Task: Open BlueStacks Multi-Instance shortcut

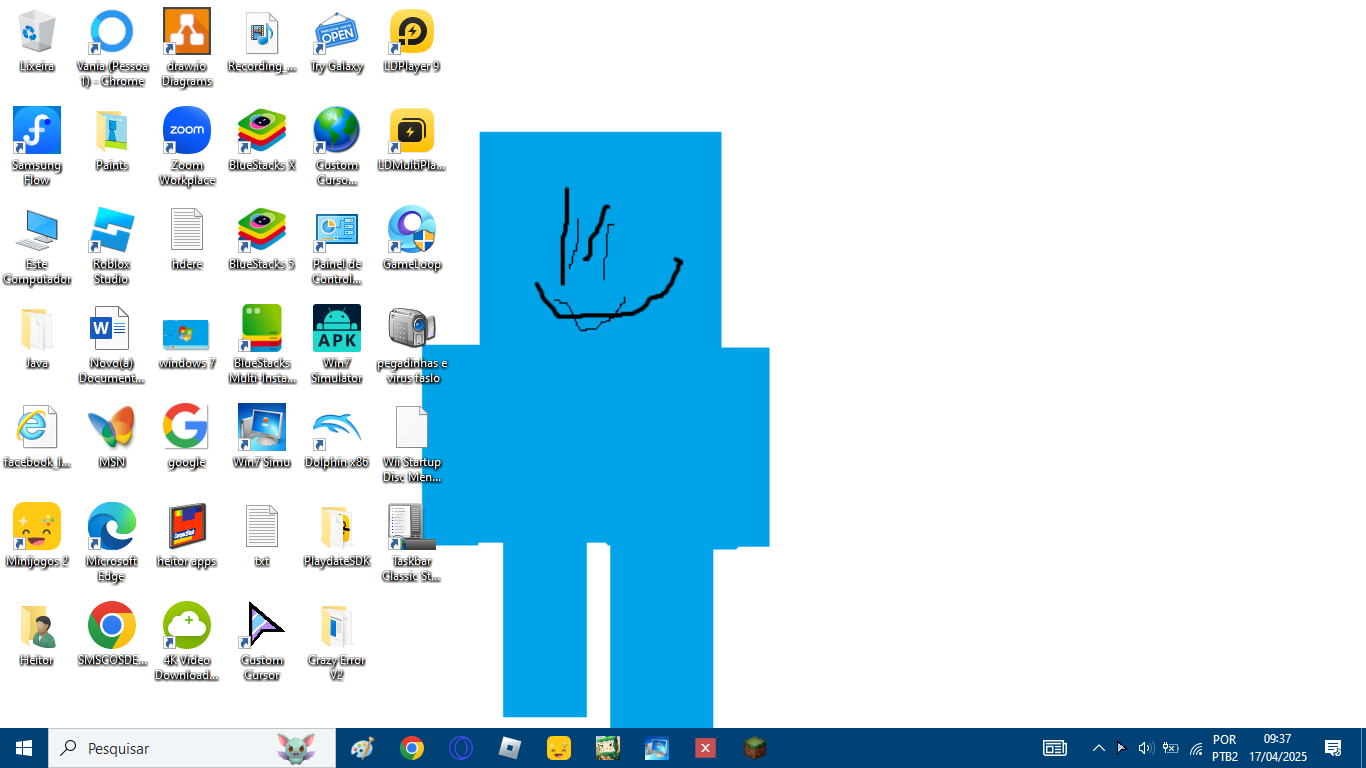Action: coord(262,345)
